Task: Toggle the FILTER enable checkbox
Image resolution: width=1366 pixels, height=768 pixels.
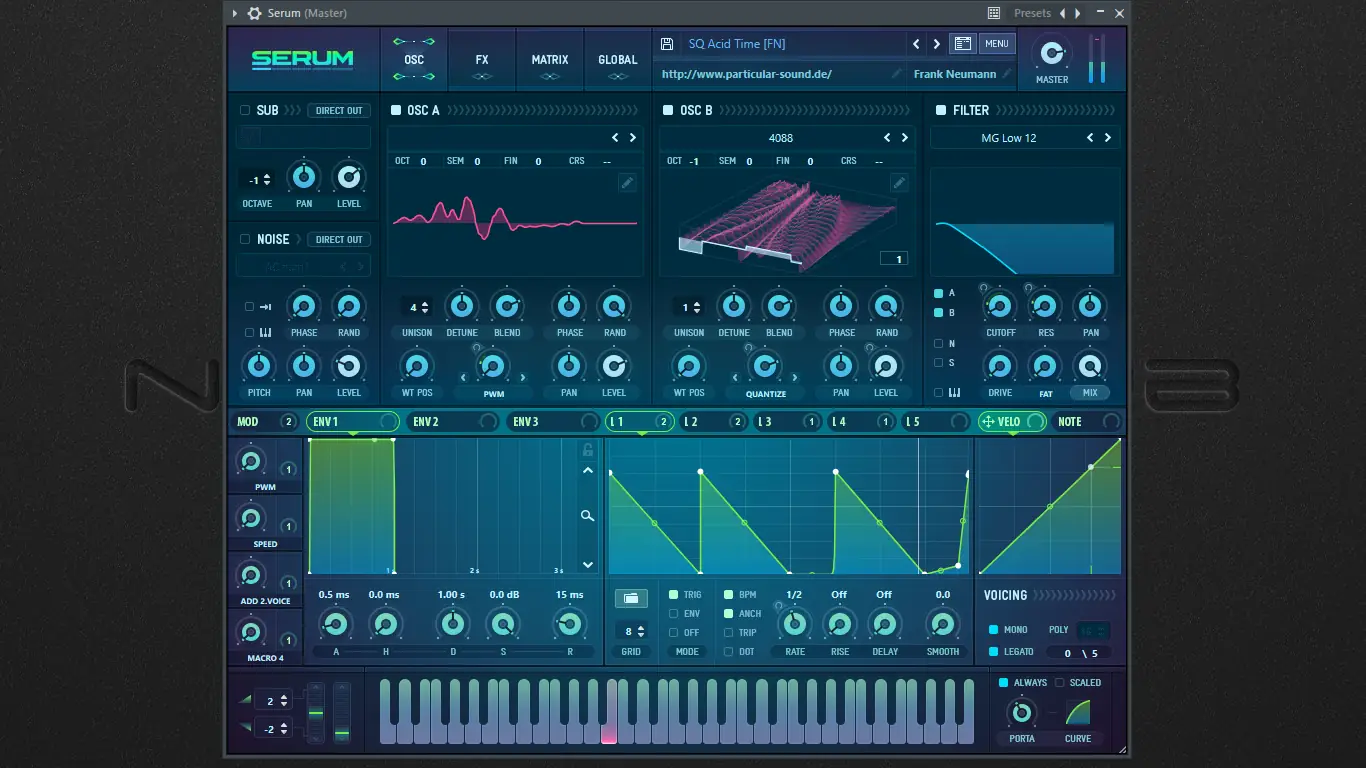Action: (x=941, y=110)
